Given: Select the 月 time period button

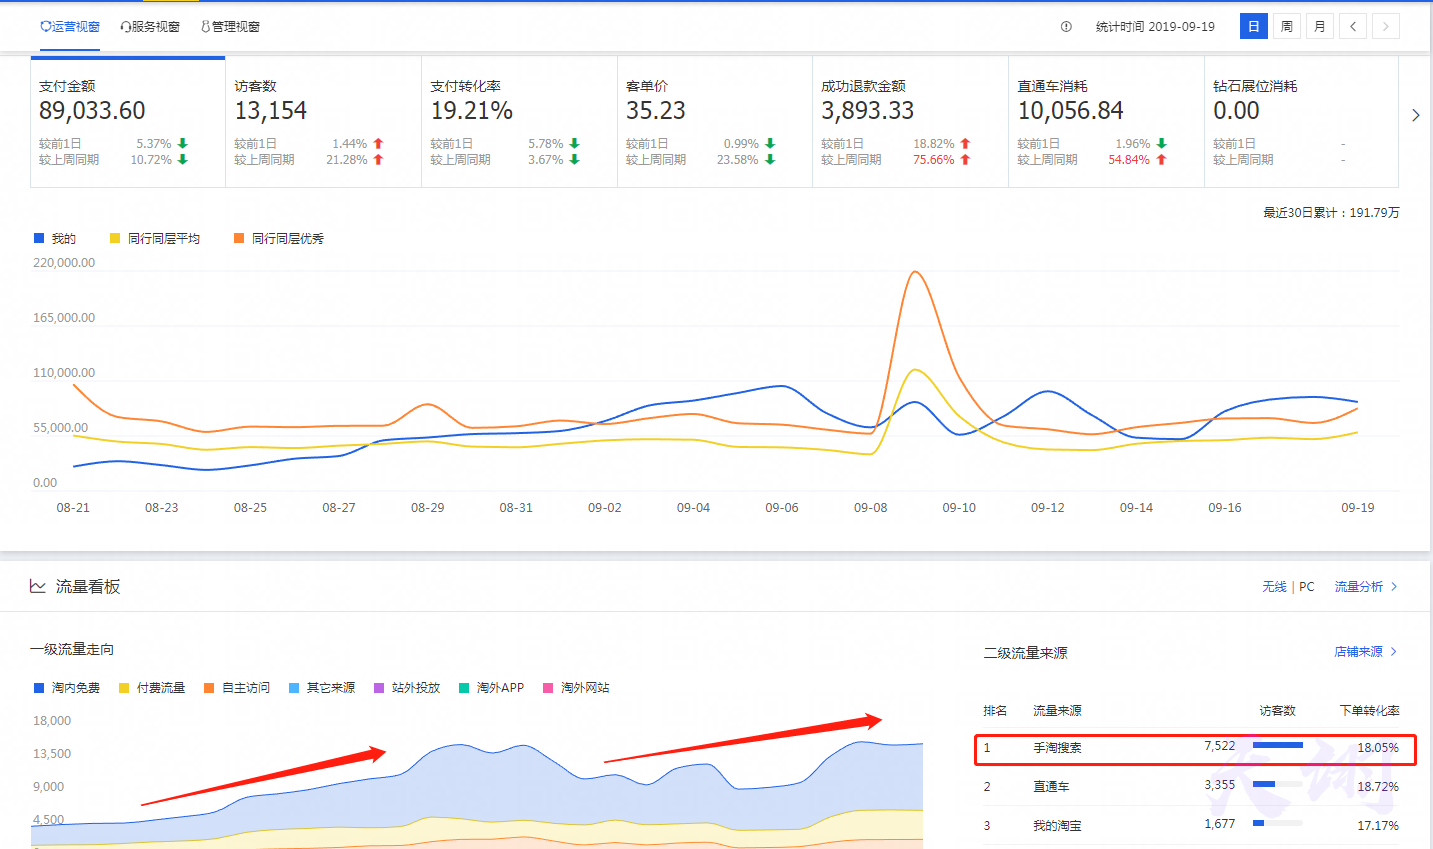Looking at the screenshot, I should coord(1320,26).
